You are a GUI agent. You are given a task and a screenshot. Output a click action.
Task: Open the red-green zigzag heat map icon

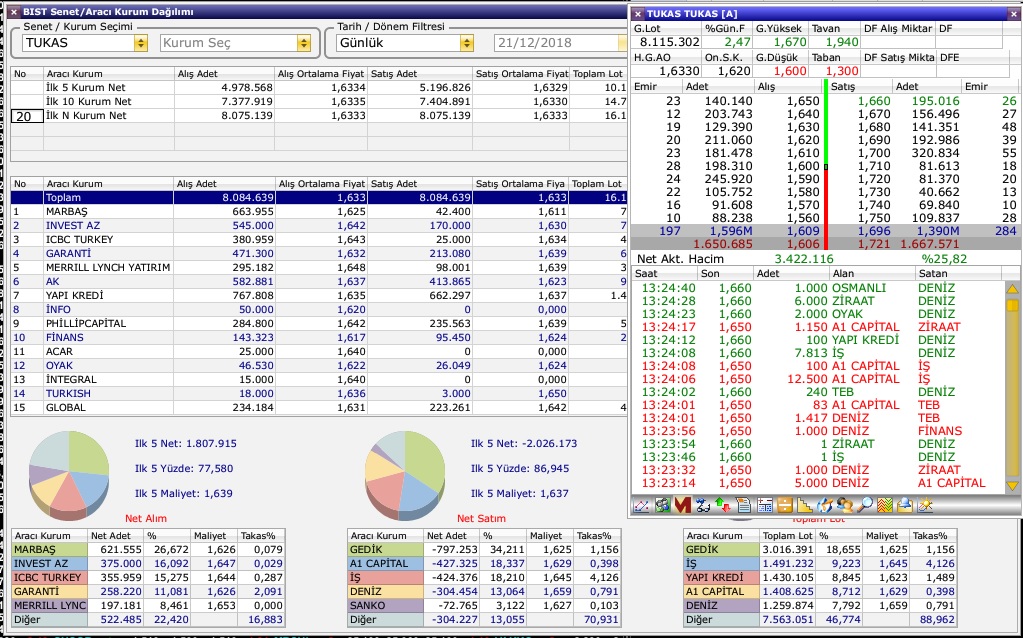click(885, 505)
